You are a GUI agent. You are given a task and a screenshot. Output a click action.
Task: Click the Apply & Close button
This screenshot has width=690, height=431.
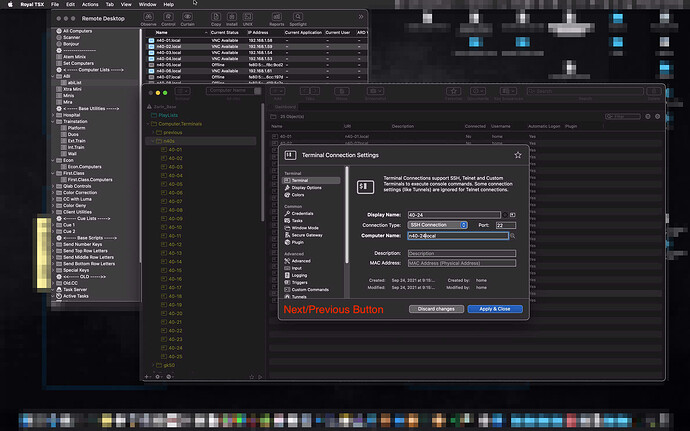tap(494, 309)
